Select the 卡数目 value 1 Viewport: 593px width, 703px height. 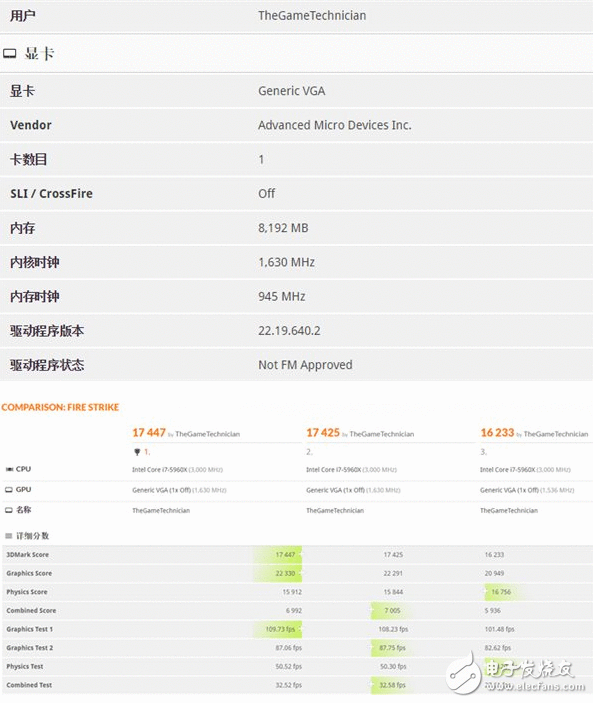pyautogui.click(x=261, y=160)
